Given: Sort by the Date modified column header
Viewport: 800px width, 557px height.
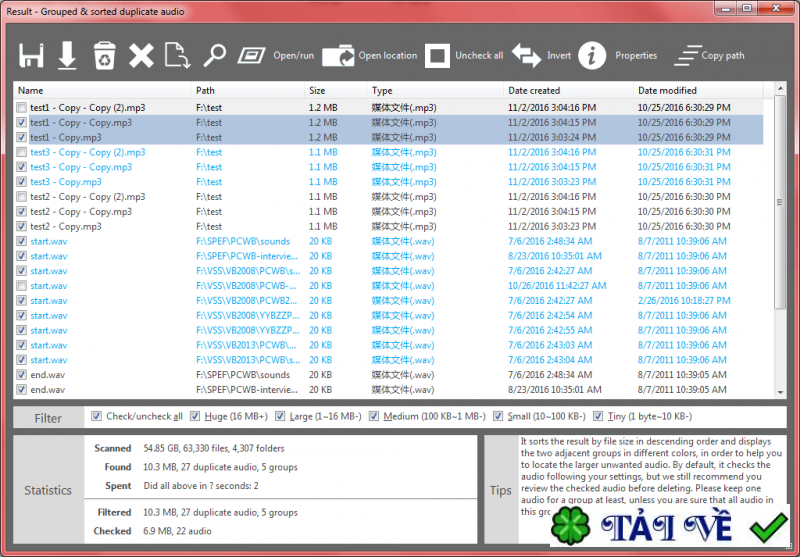Looking at the screenshot, I should 698,90.
